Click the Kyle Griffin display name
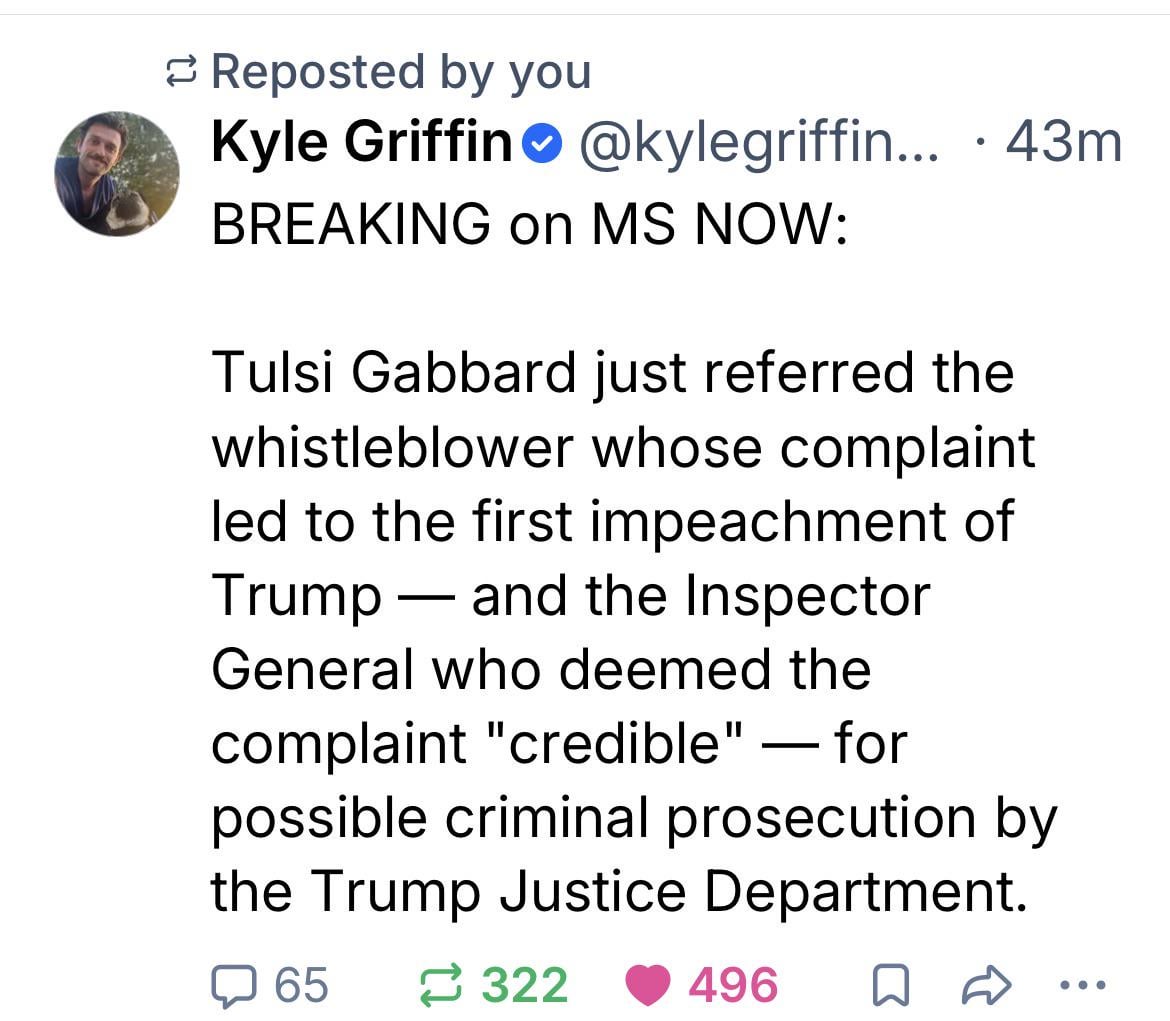 pos(362,144)
